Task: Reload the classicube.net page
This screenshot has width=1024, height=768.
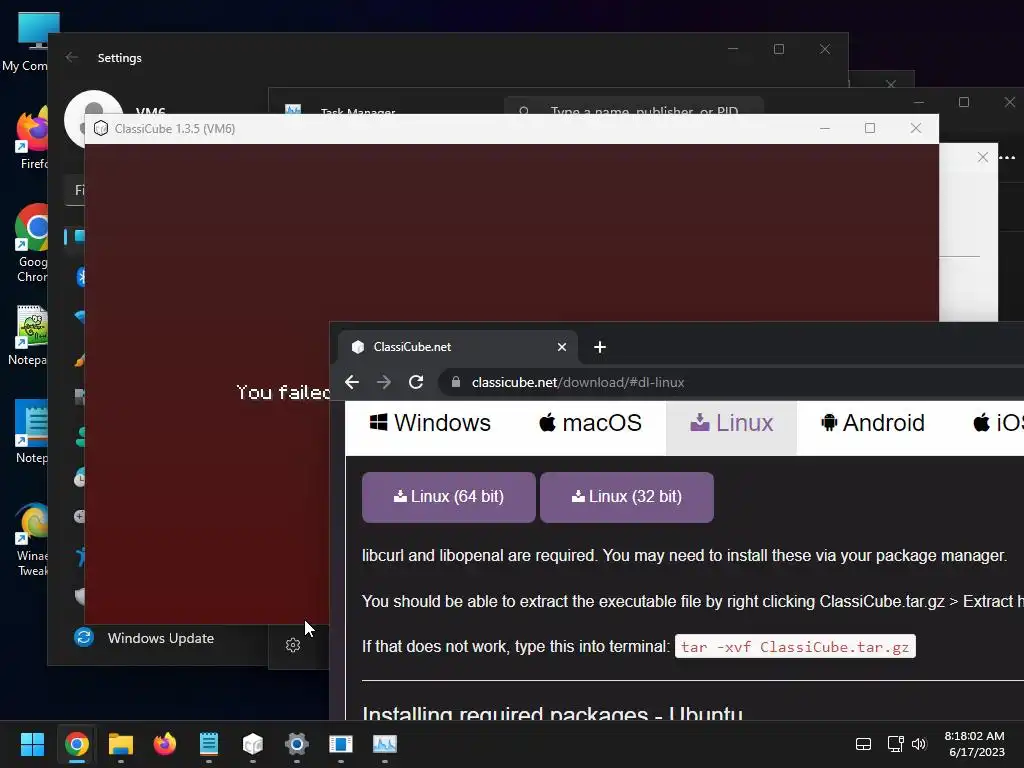Action: coord(416,382)
